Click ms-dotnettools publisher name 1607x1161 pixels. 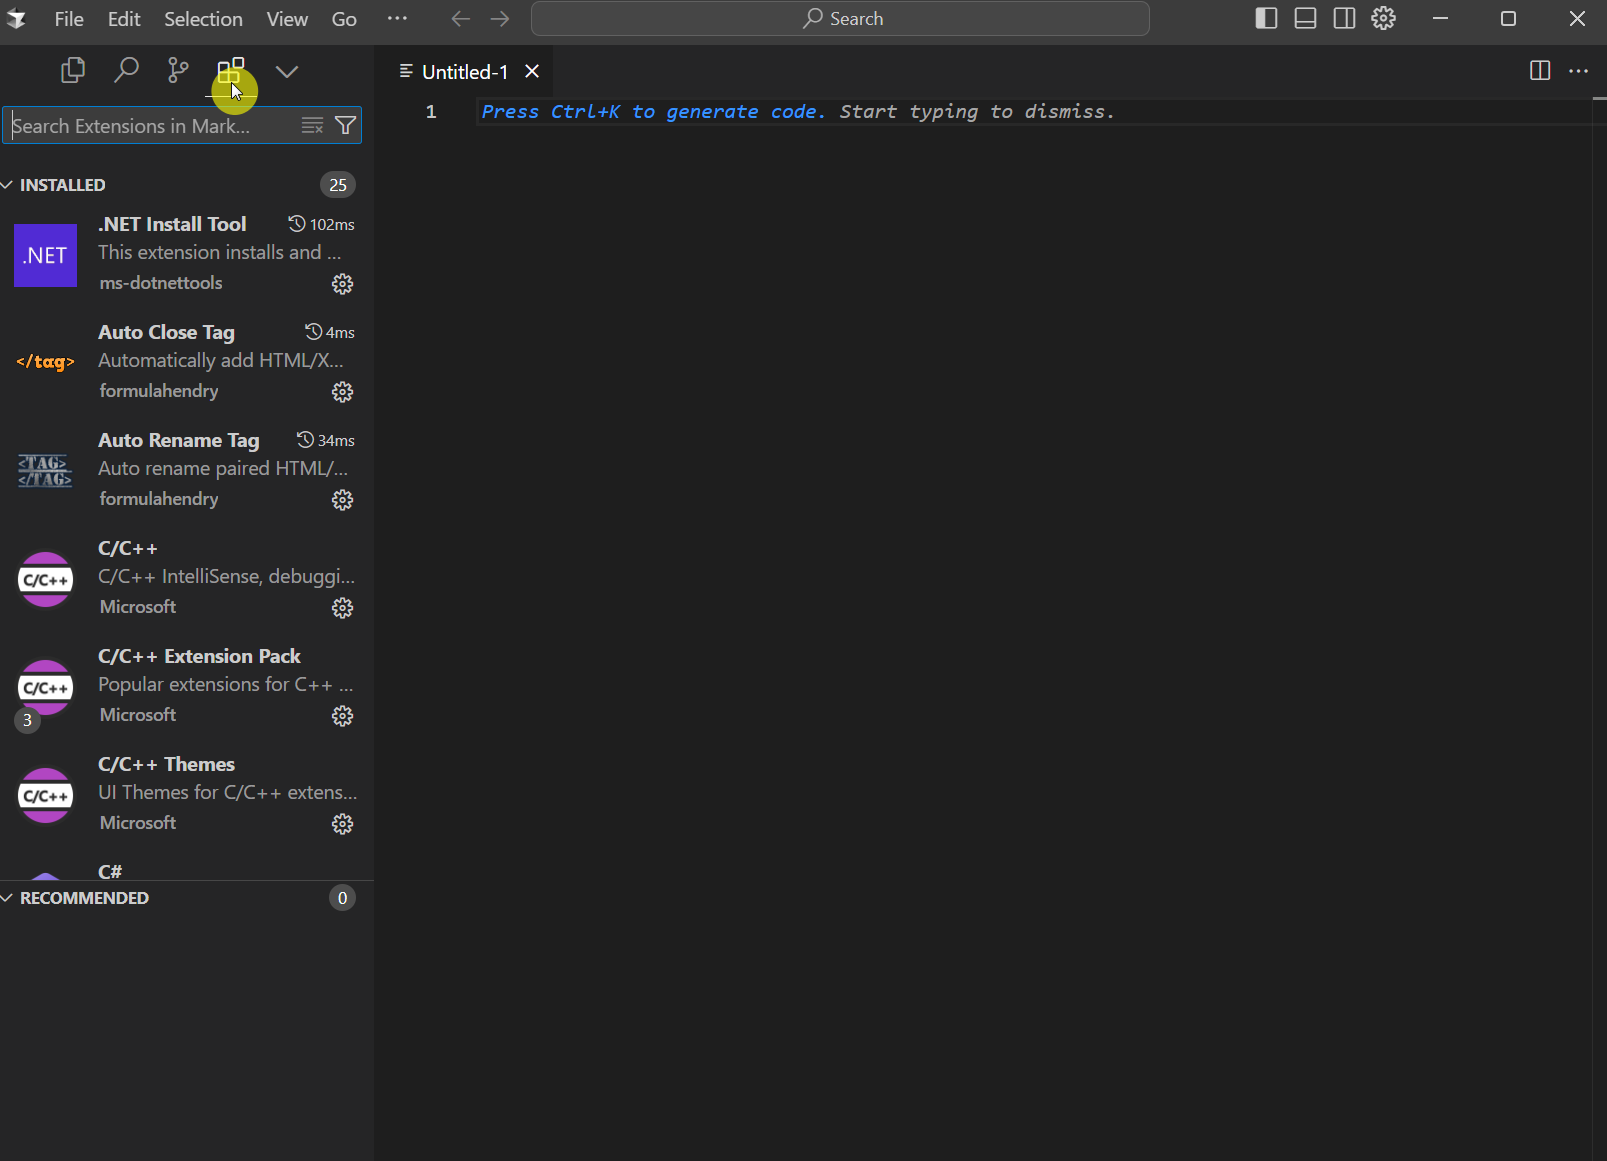161,283
